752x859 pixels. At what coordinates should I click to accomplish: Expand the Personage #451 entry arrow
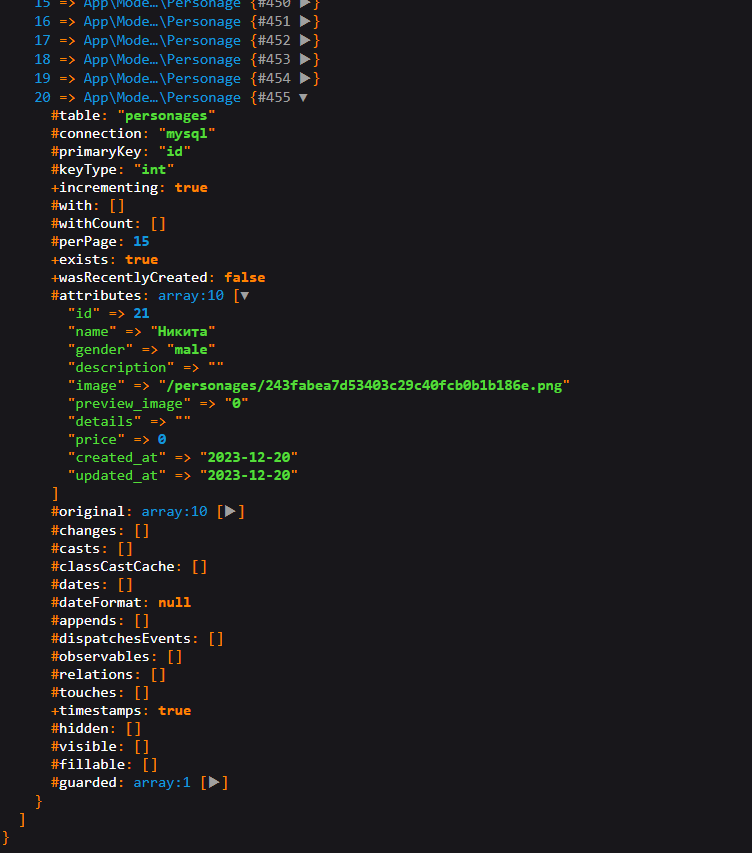(x=305, y=21)
